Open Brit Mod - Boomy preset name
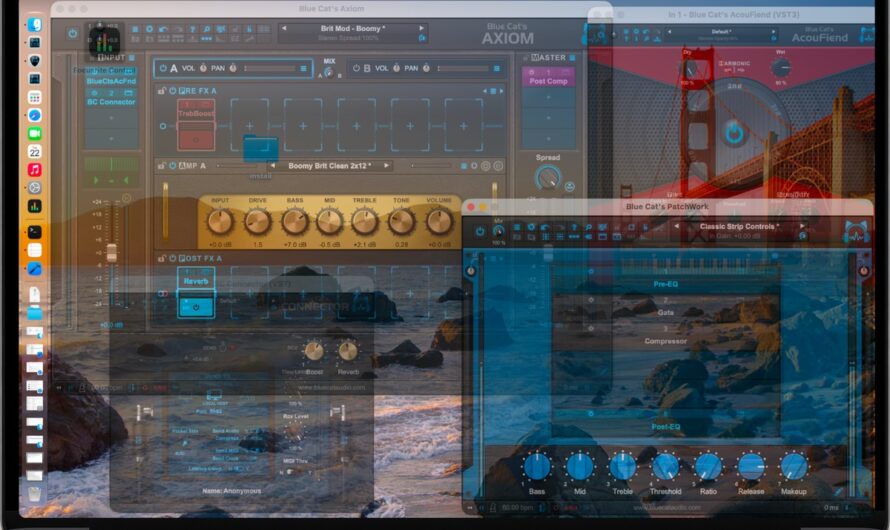890x530 pixels. (352, 28)
